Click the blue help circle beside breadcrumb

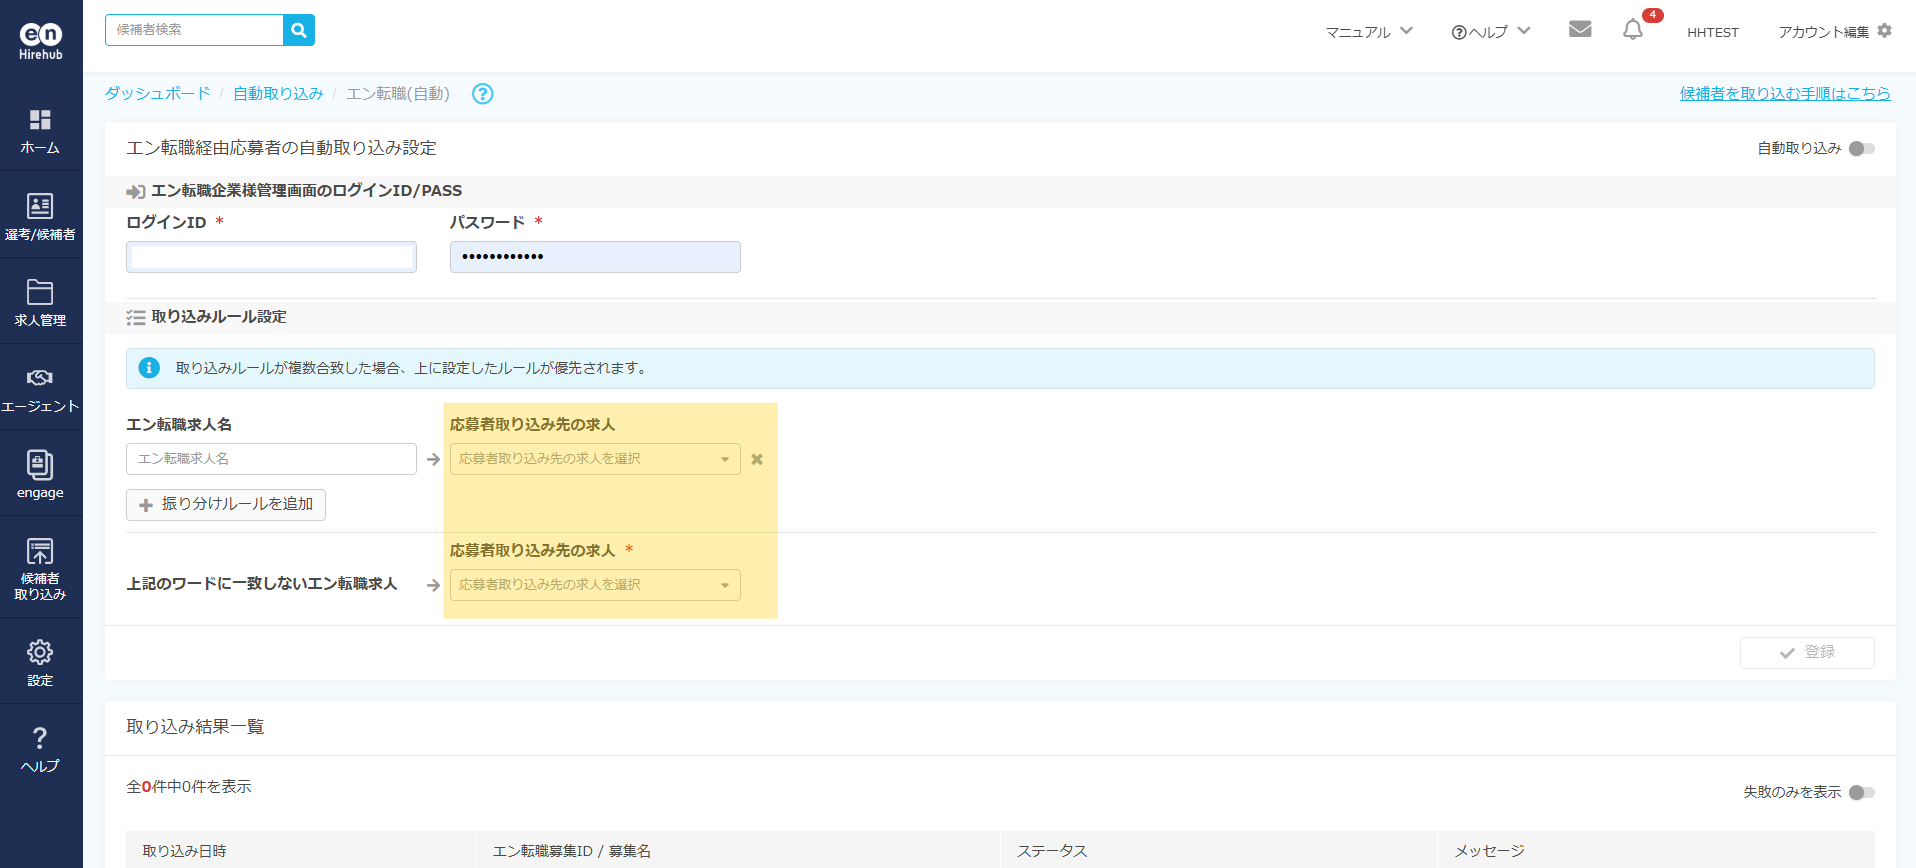point(482,94)
